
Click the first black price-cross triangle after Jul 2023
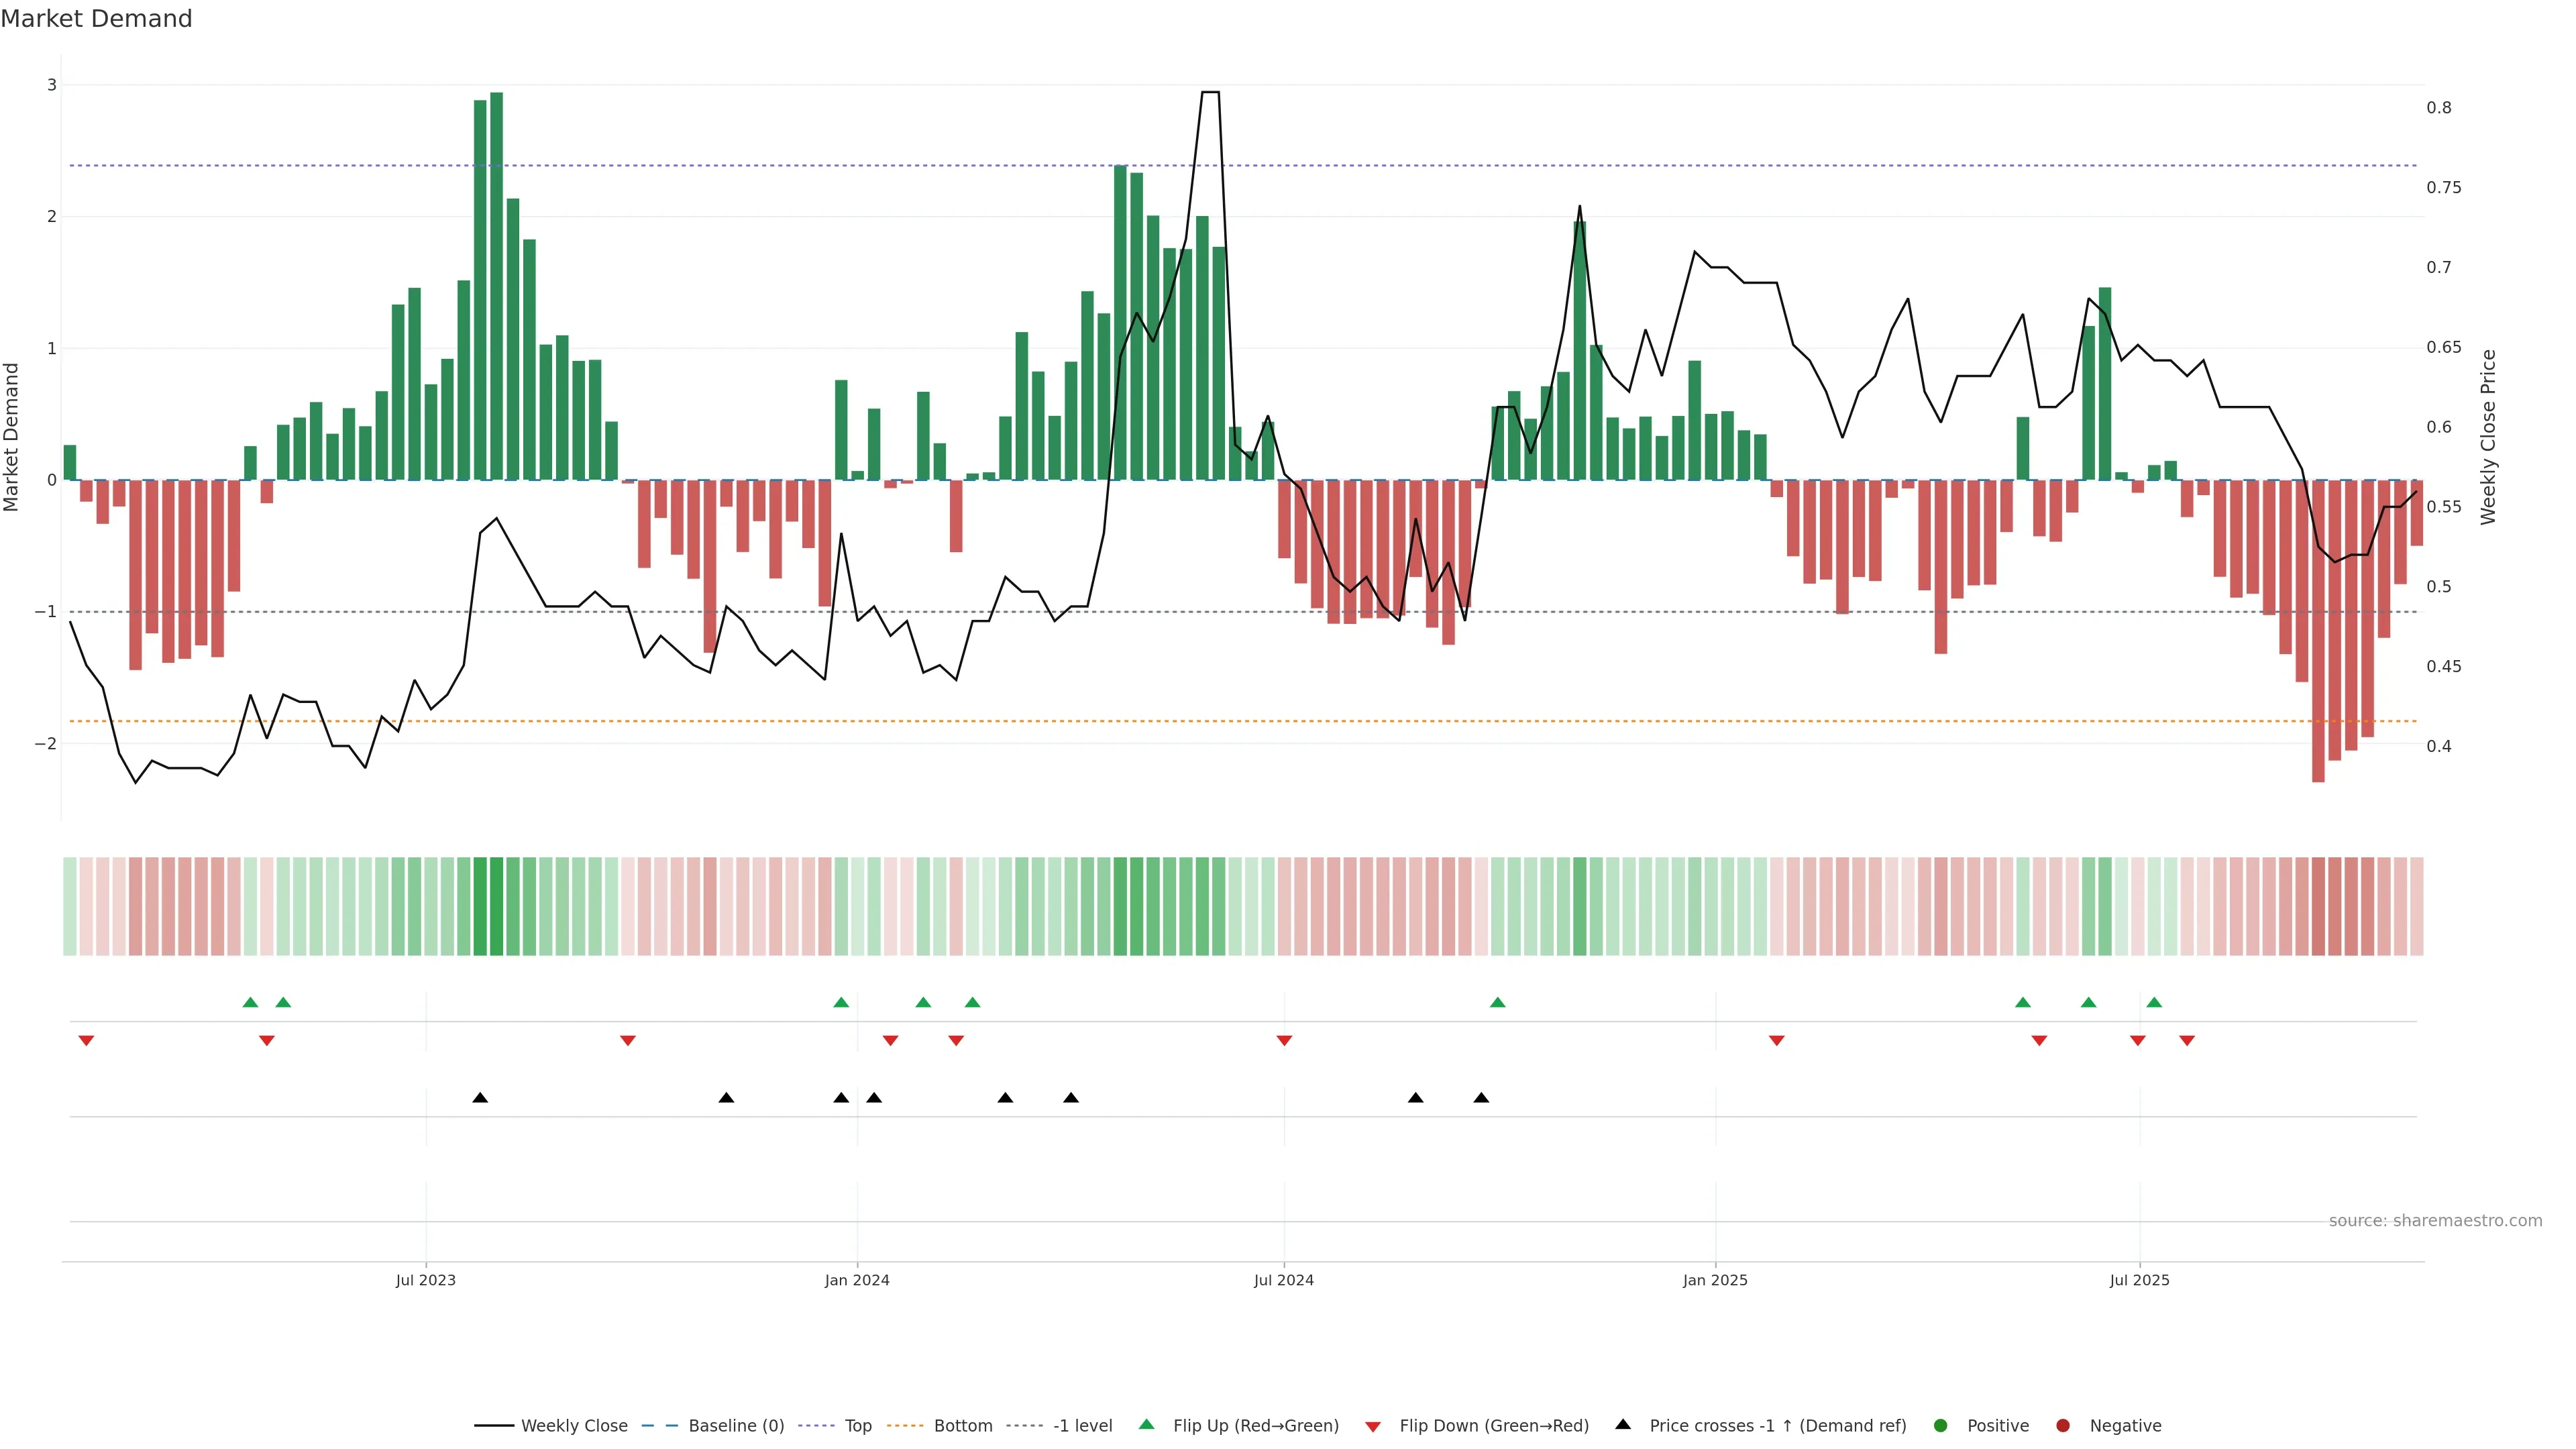pos(480,1098)
